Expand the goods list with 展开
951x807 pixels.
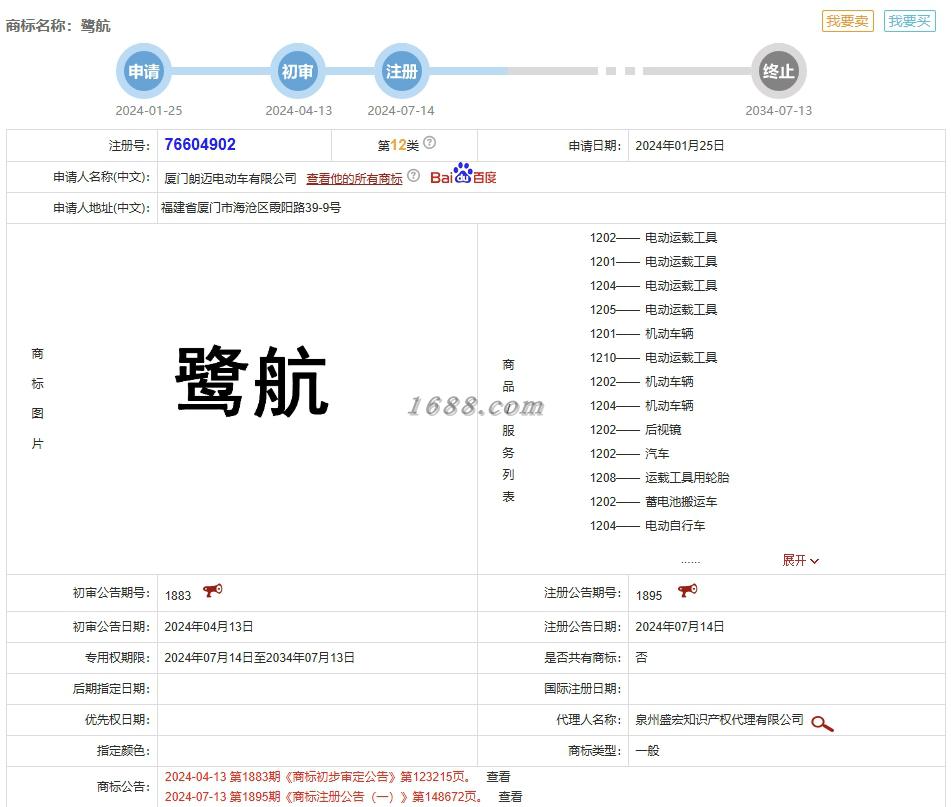pos(800,560)
